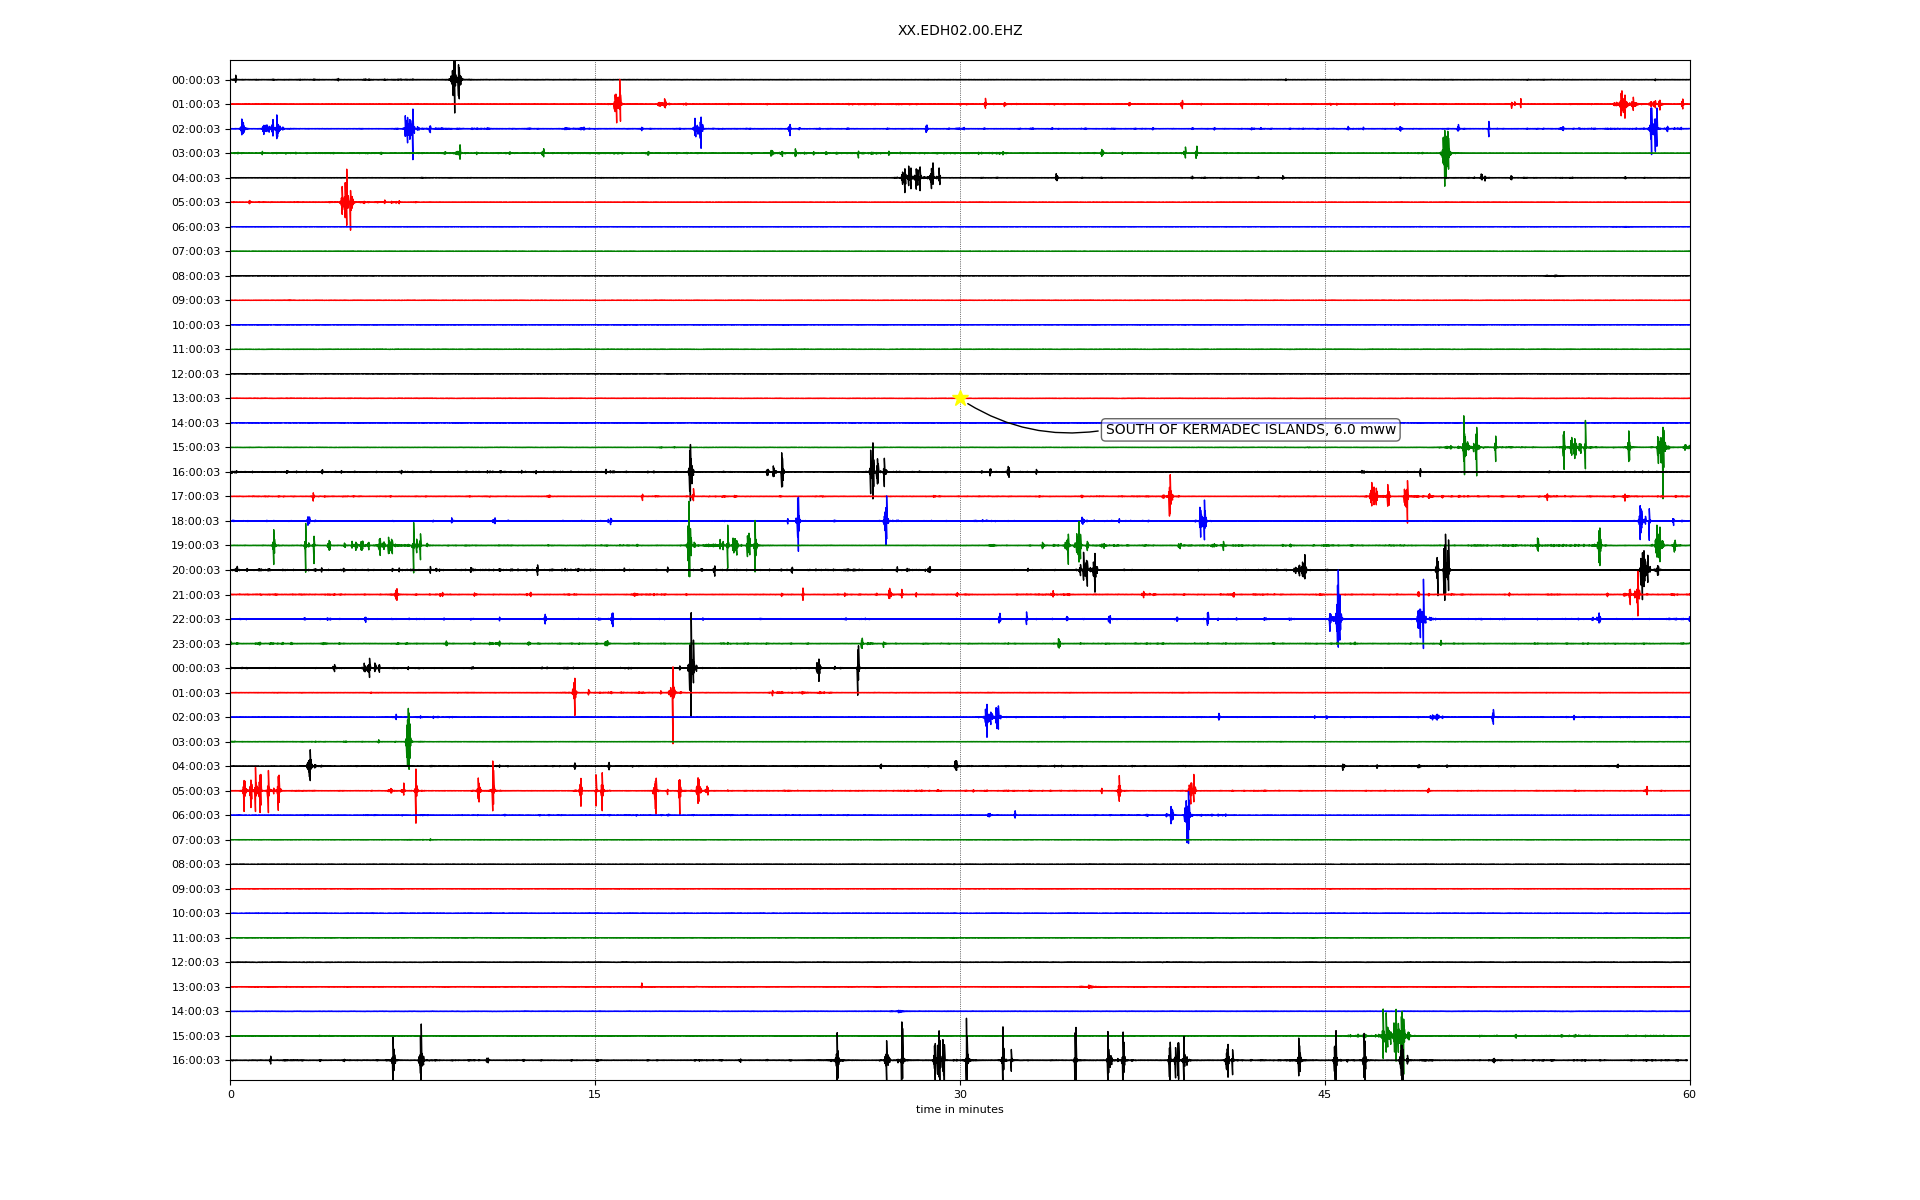Image resolution: width=1920 pixels, height=1200 pixels.
Task: Click the 15 minute x-axis tick label
Action: point(595,1094)
